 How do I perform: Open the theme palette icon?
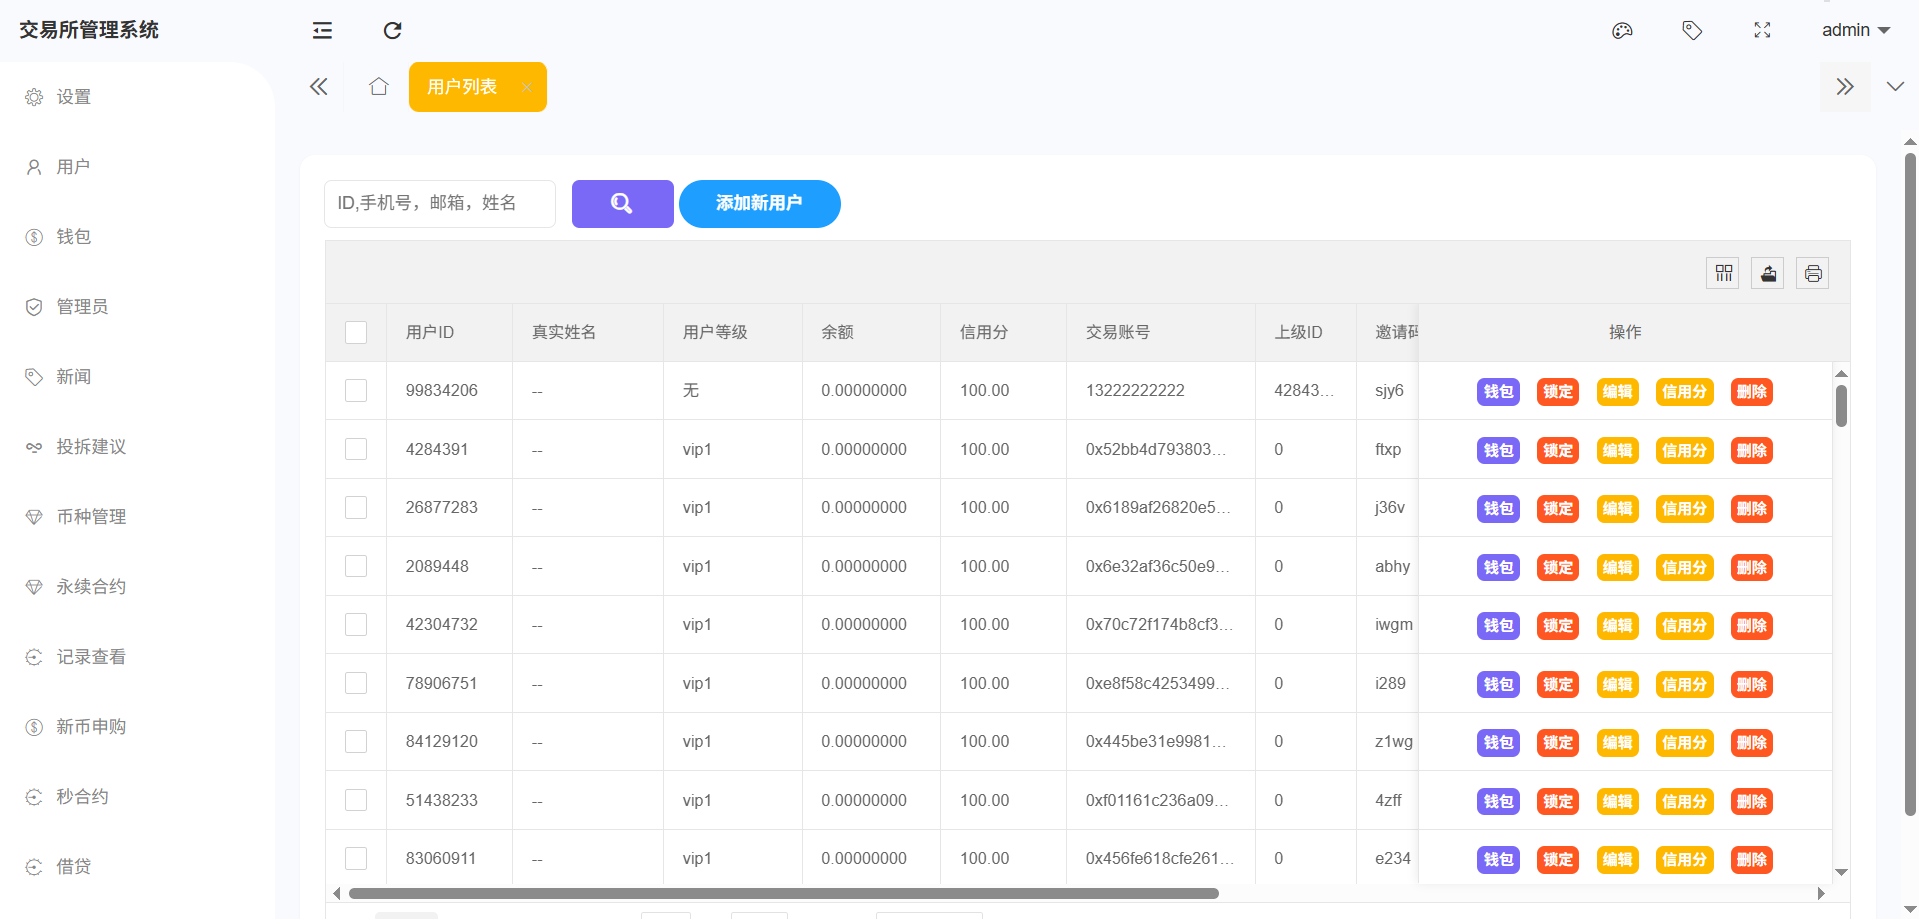coord(1622,31)
